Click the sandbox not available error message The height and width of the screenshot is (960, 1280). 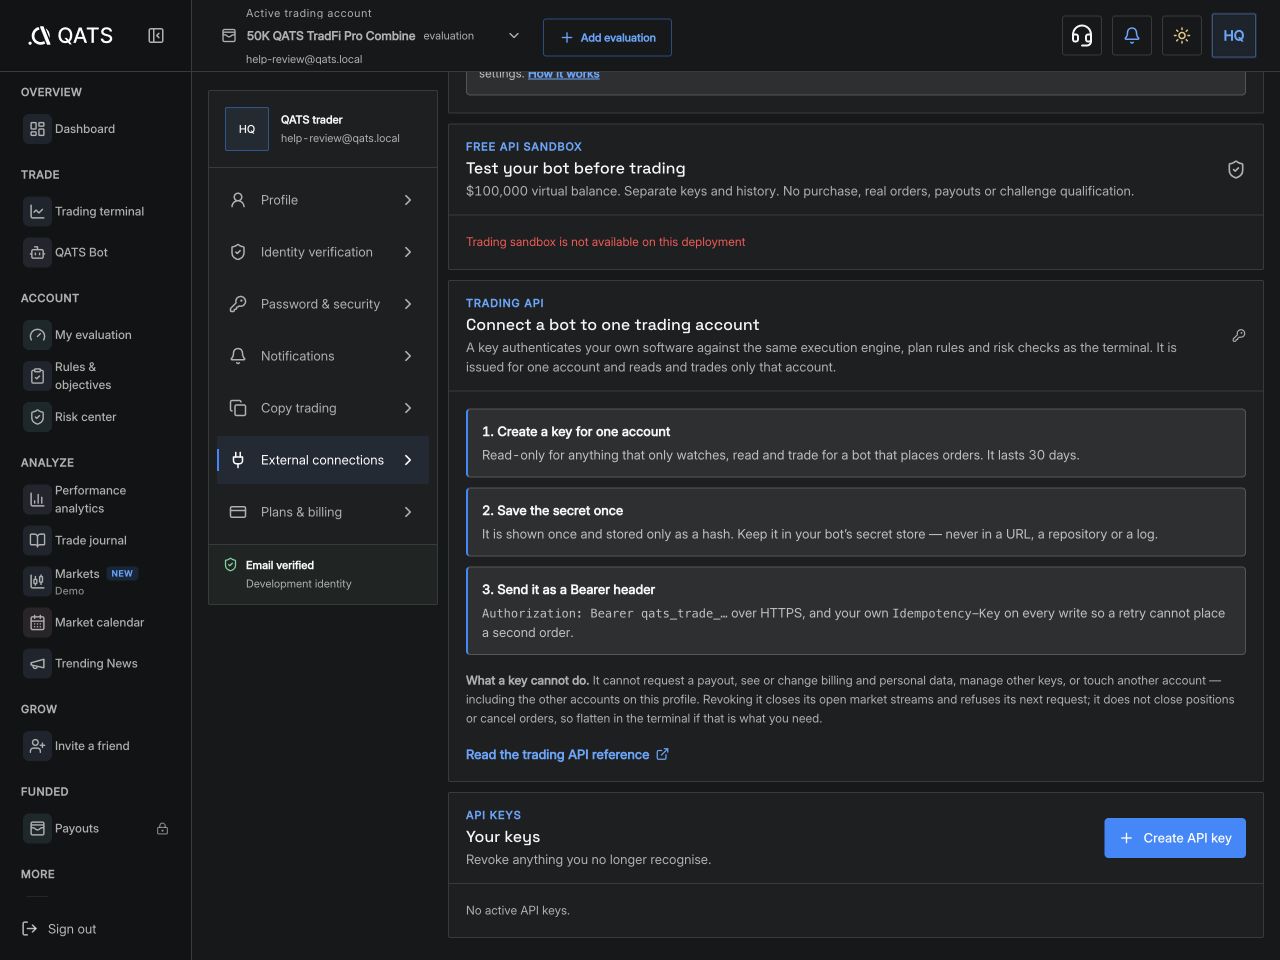(605, 242)
